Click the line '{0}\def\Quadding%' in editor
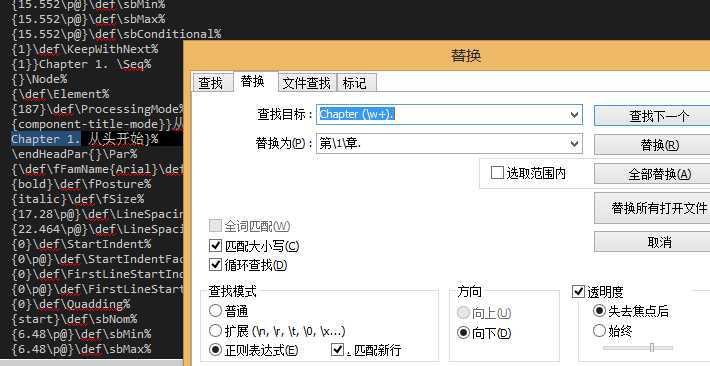Image resolution: width=710 pixels, height=366 pixels. [71, 304]
